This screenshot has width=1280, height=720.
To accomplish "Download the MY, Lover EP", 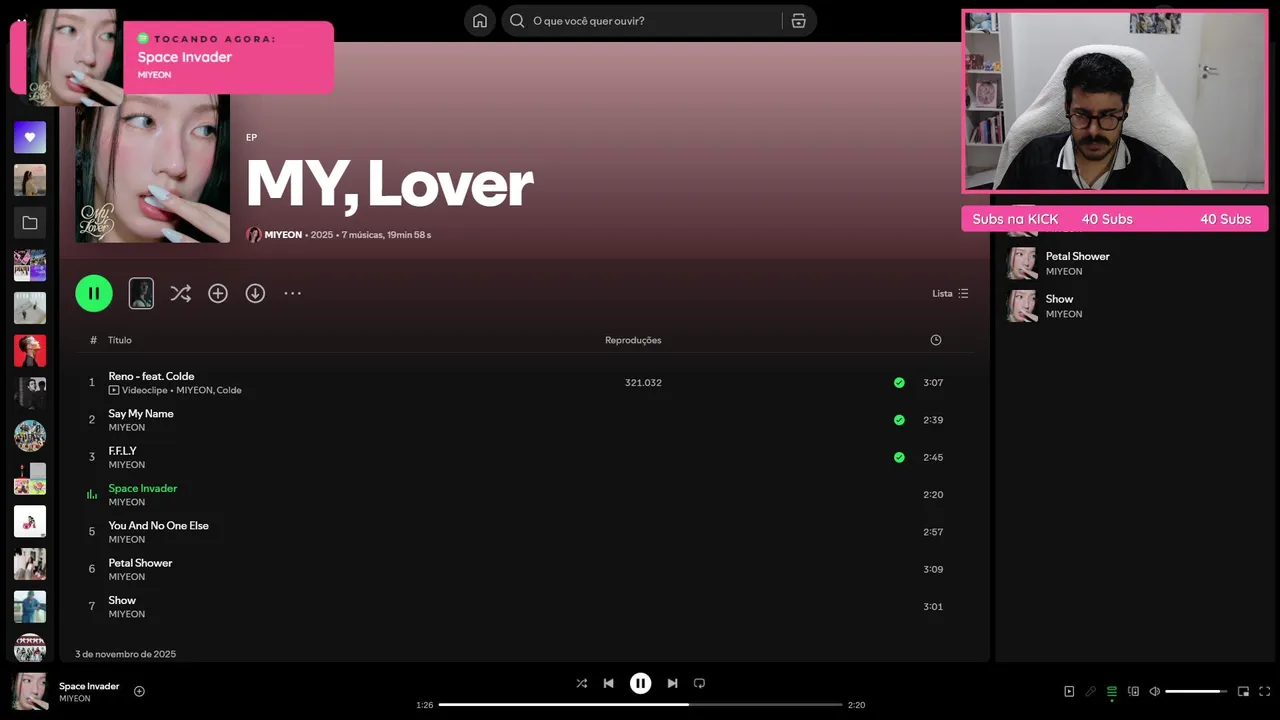I will tap(255, 293).
